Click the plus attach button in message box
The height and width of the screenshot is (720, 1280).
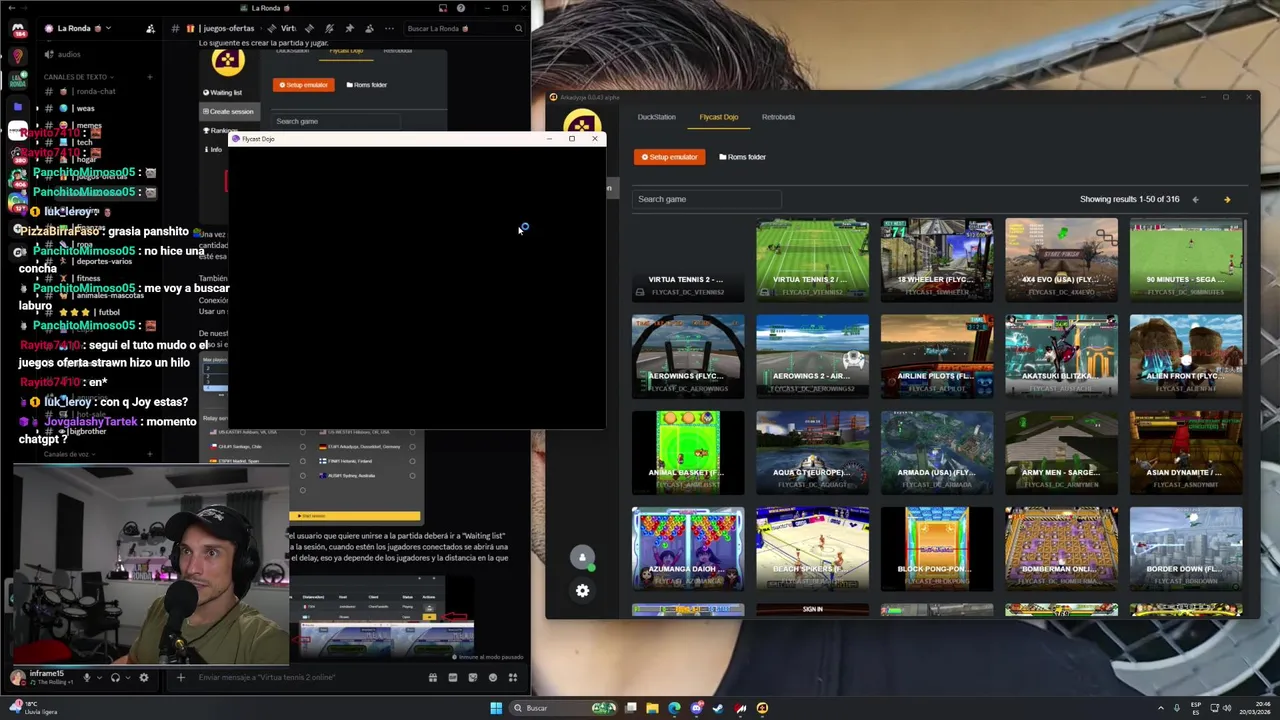coord(181,678)
